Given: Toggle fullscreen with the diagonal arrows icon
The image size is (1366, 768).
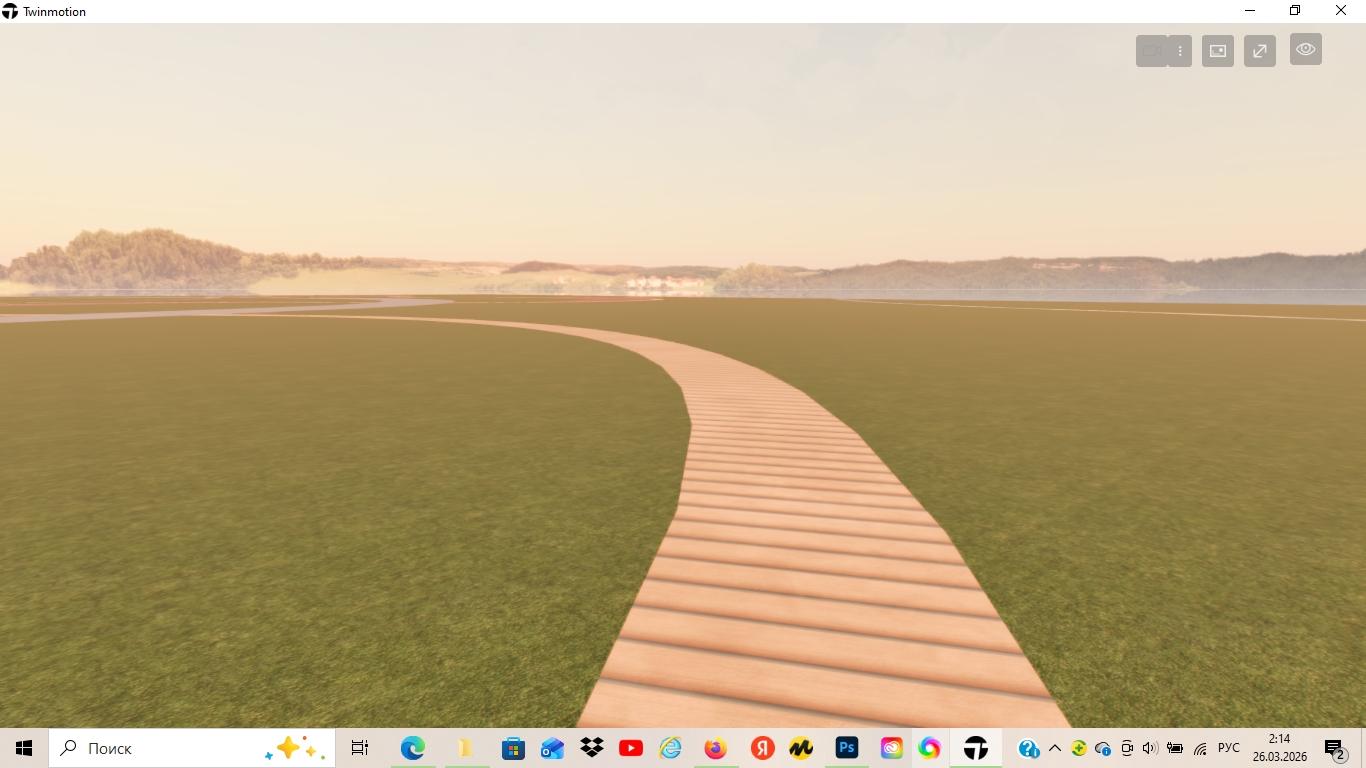Looking at the screenshot, I should 1260,51.
